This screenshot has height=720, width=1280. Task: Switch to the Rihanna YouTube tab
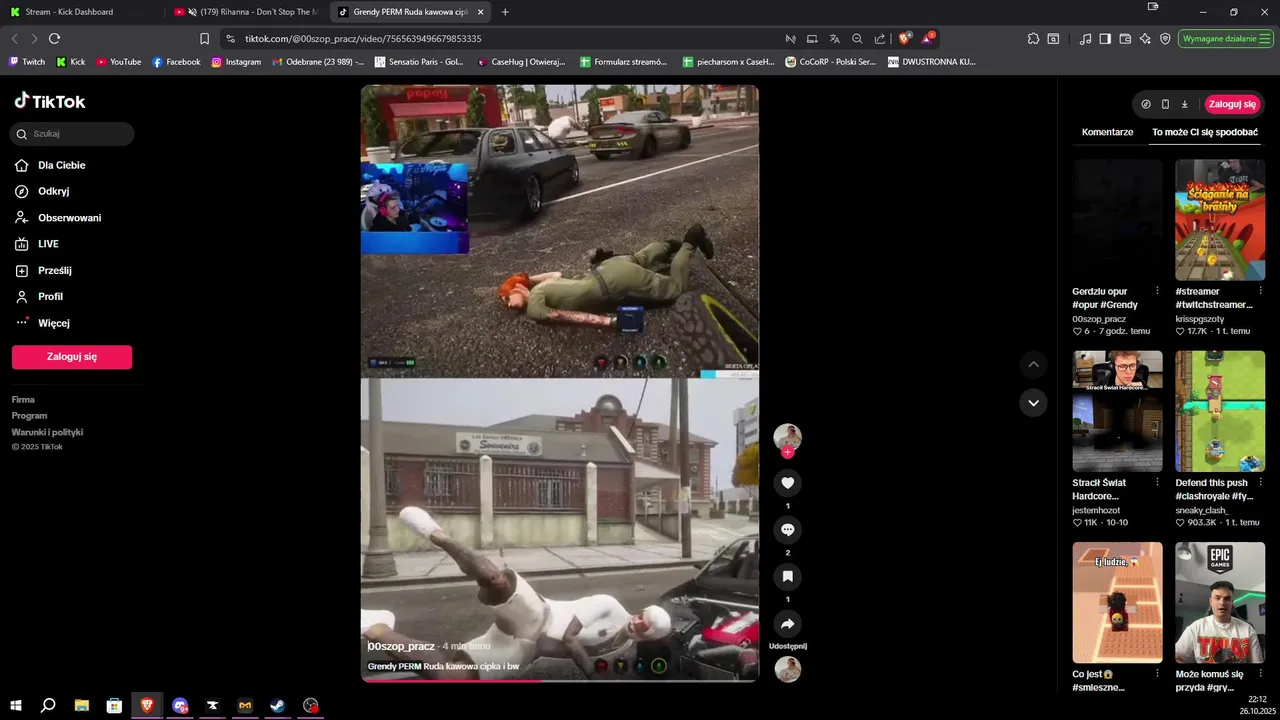click(248, 12)
